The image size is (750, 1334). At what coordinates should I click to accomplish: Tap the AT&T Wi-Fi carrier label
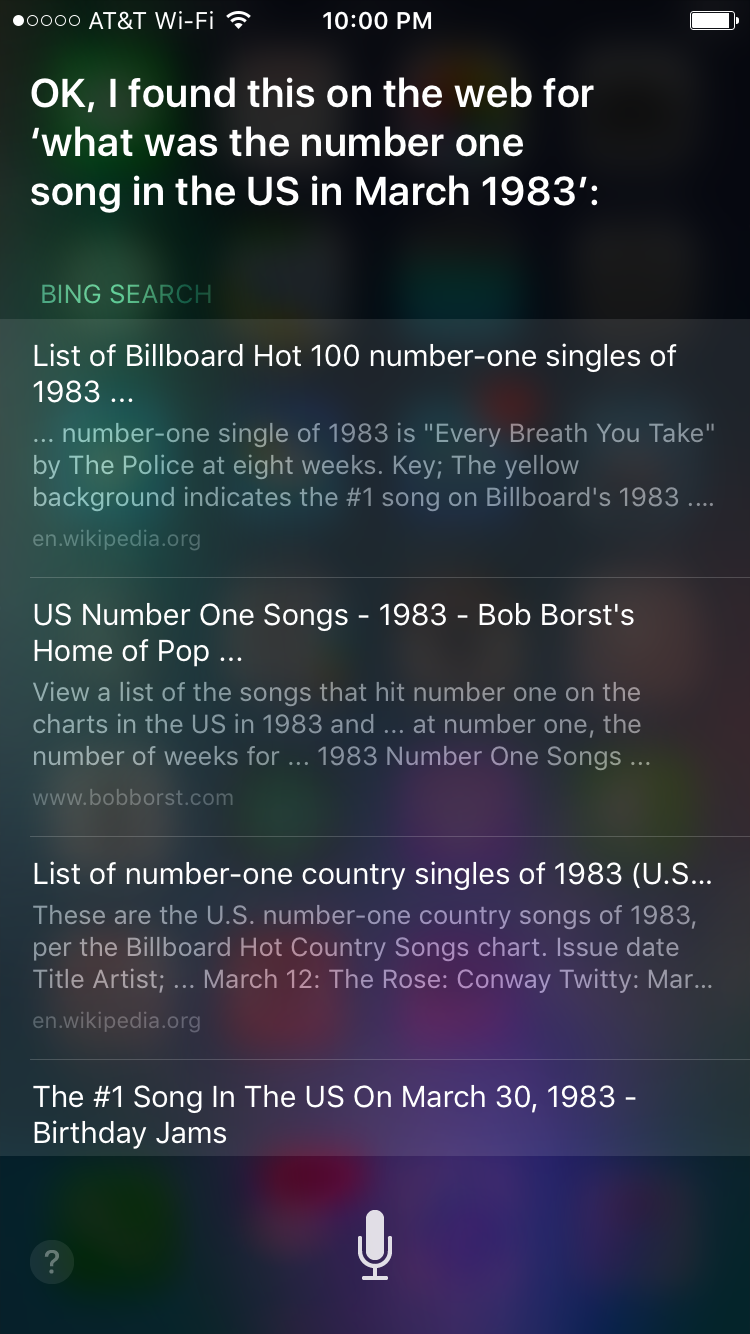coord(151,21)
